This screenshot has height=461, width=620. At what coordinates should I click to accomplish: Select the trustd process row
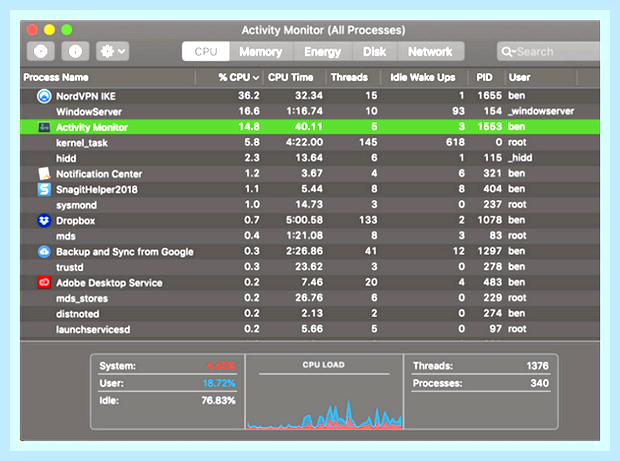pos(310,267)
